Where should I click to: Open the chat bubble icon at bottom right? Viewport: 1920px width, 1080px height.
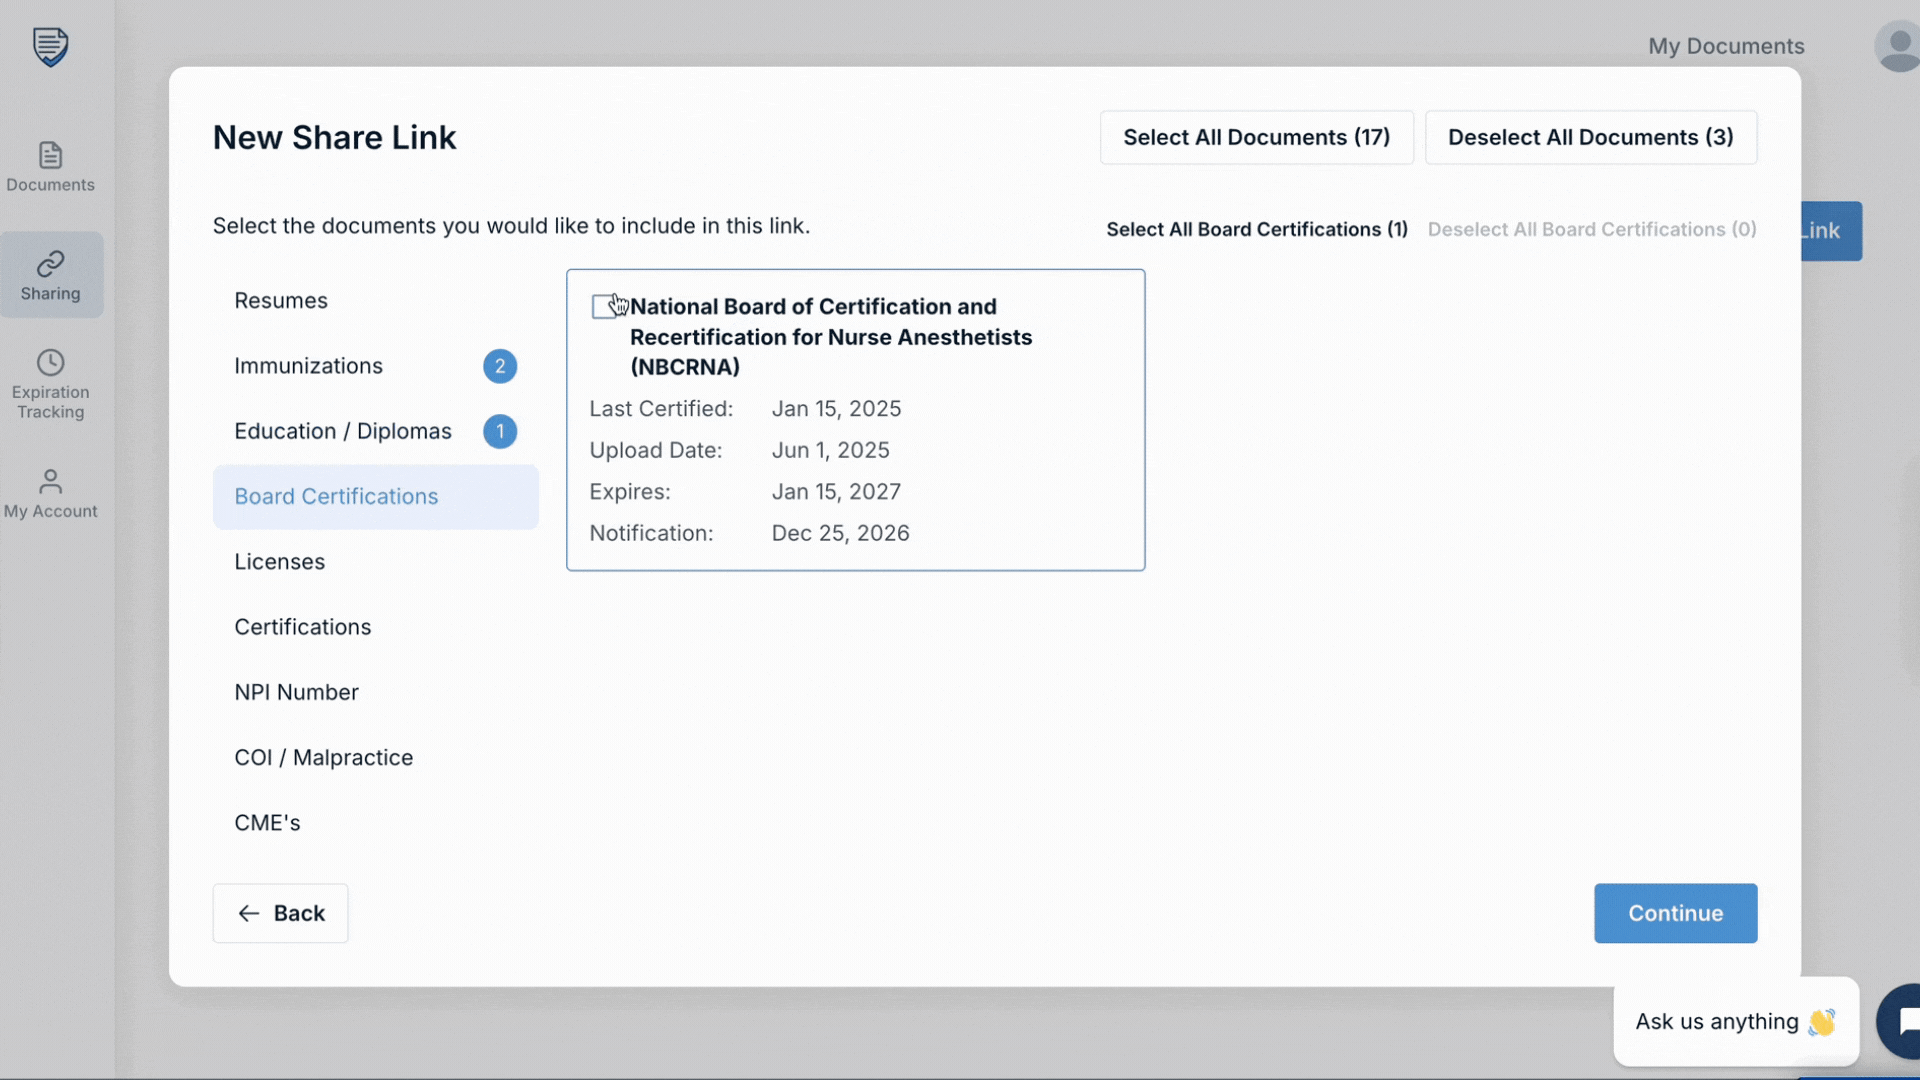coord(1900,1021)
